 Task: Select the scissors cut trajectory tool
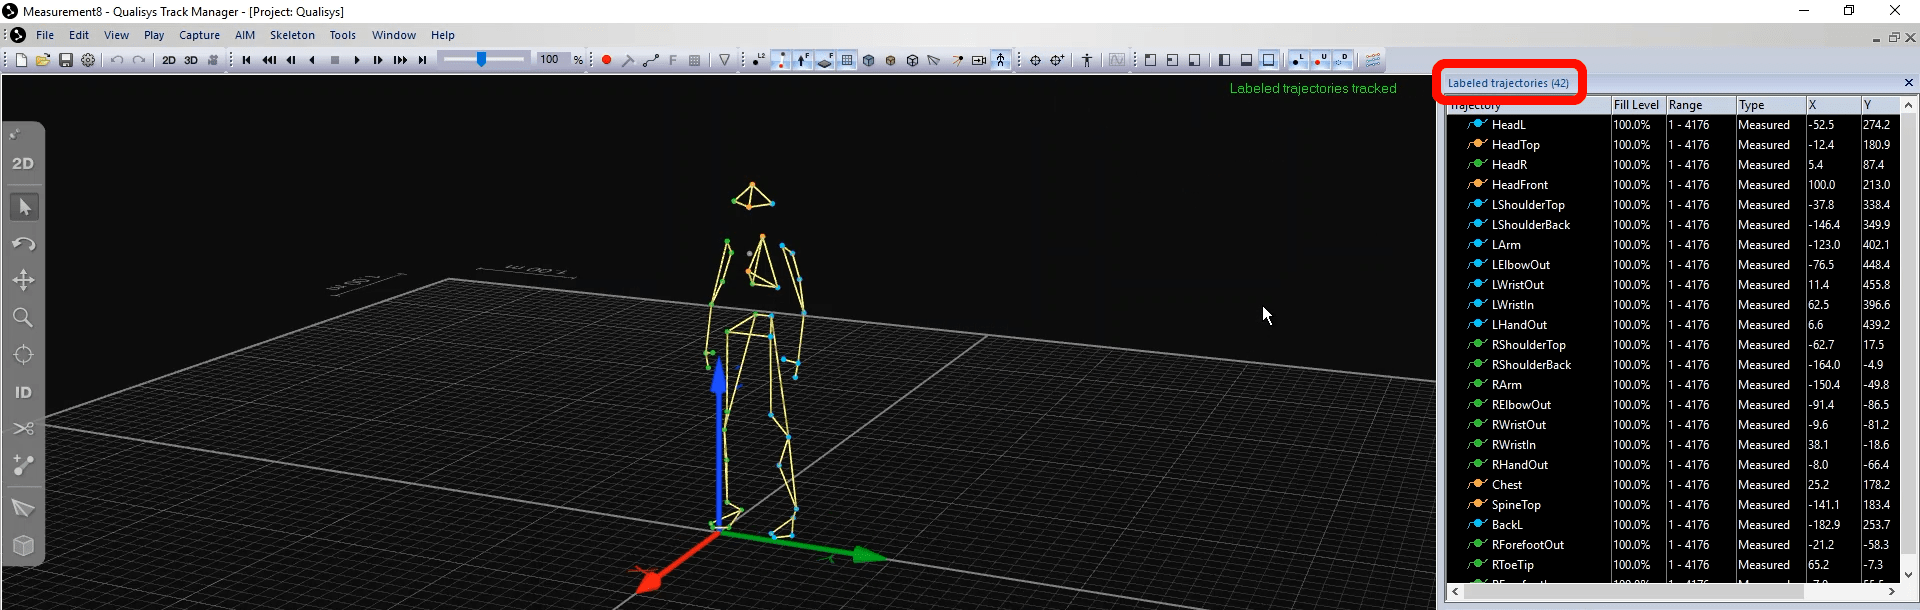23,429
